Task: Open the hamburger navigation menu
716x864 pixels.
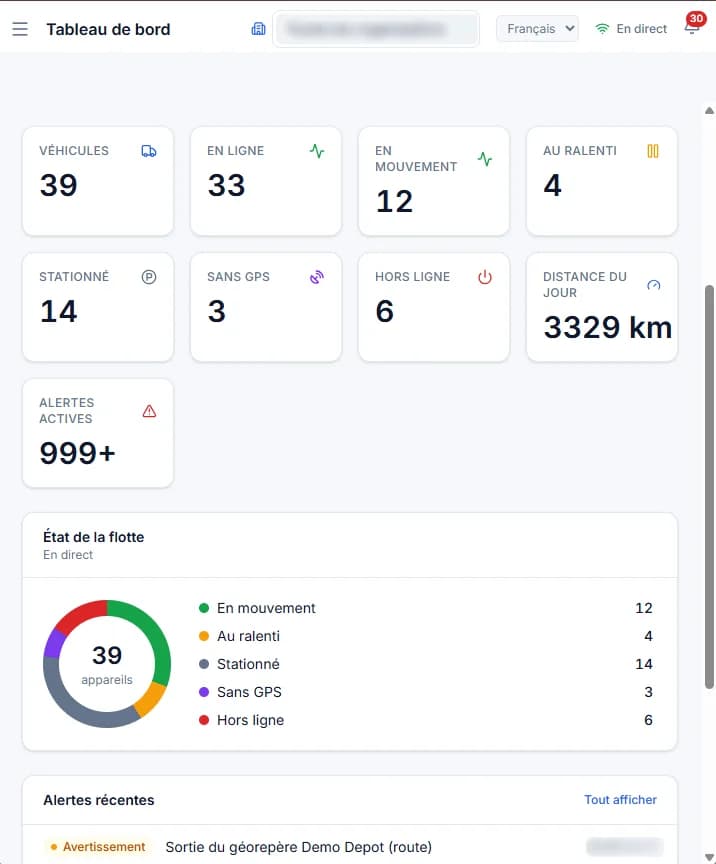Action: click(20, 29)
